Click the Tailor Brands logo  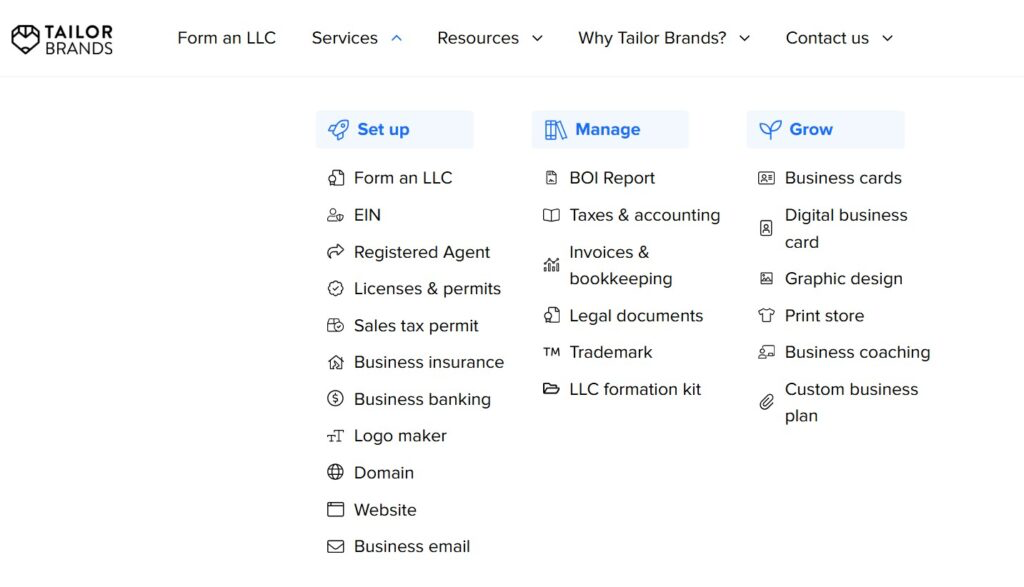[x=62, y=38]
